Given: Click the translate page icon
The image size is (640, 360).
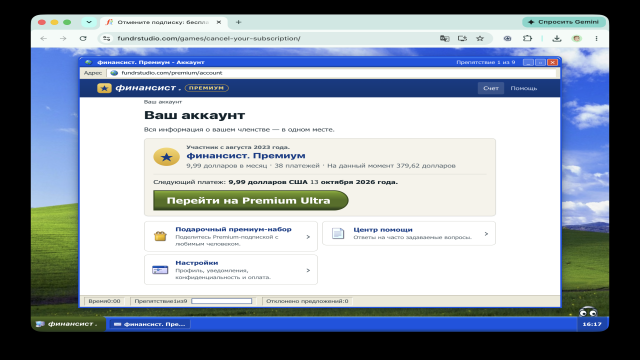Looking at the screenshot, I should point(444,38).
